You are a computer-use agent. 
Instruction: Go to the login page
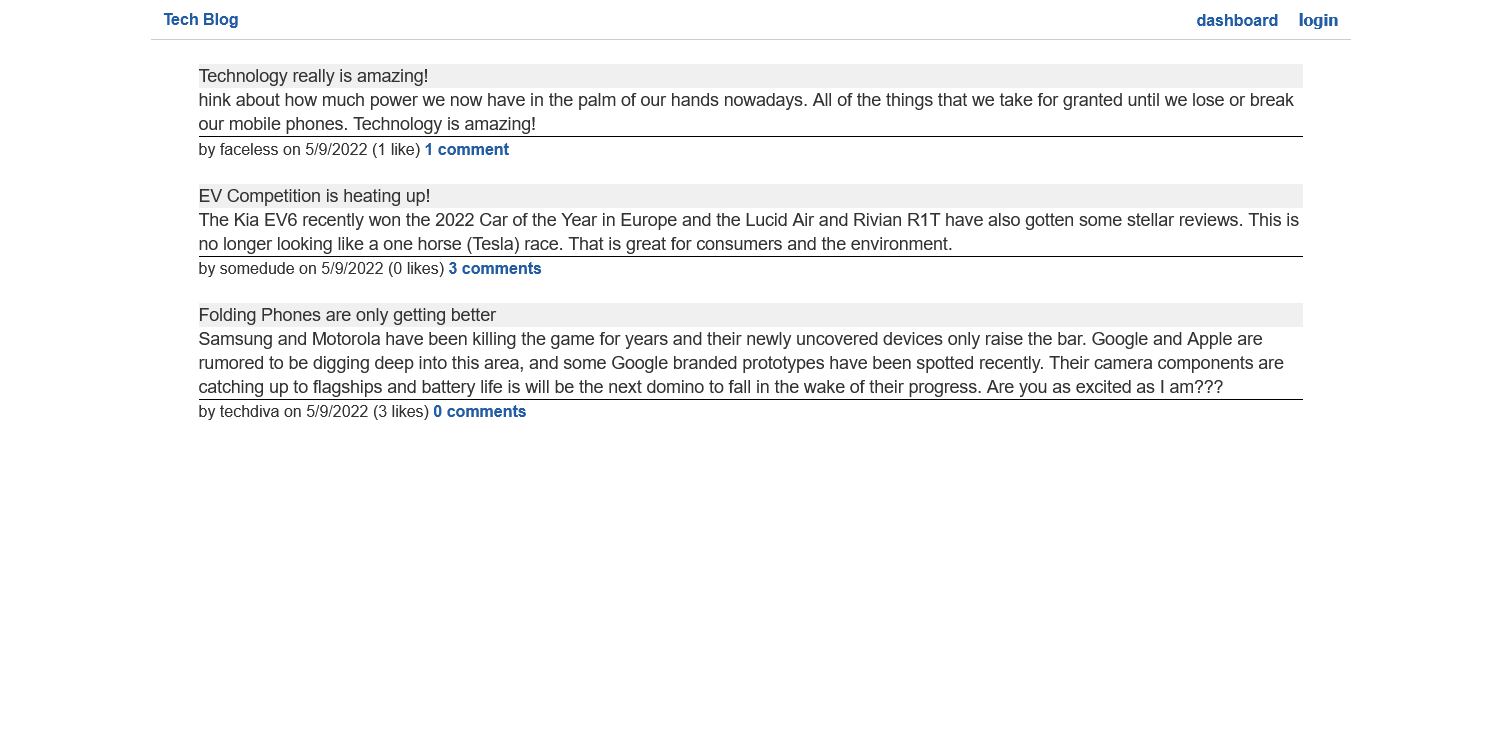tap(1318, 21)
